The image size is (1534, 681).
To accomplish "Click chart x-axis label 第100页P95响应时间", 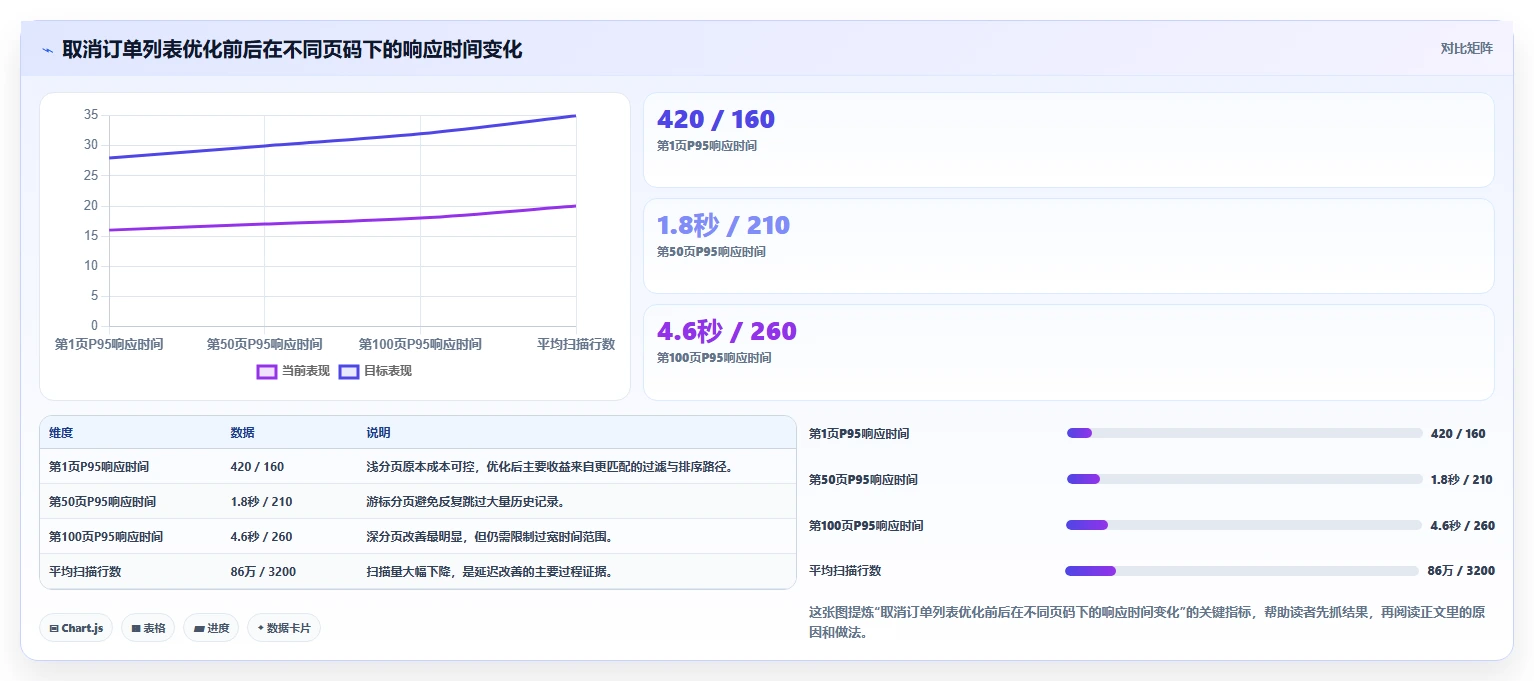I will 420,344.
